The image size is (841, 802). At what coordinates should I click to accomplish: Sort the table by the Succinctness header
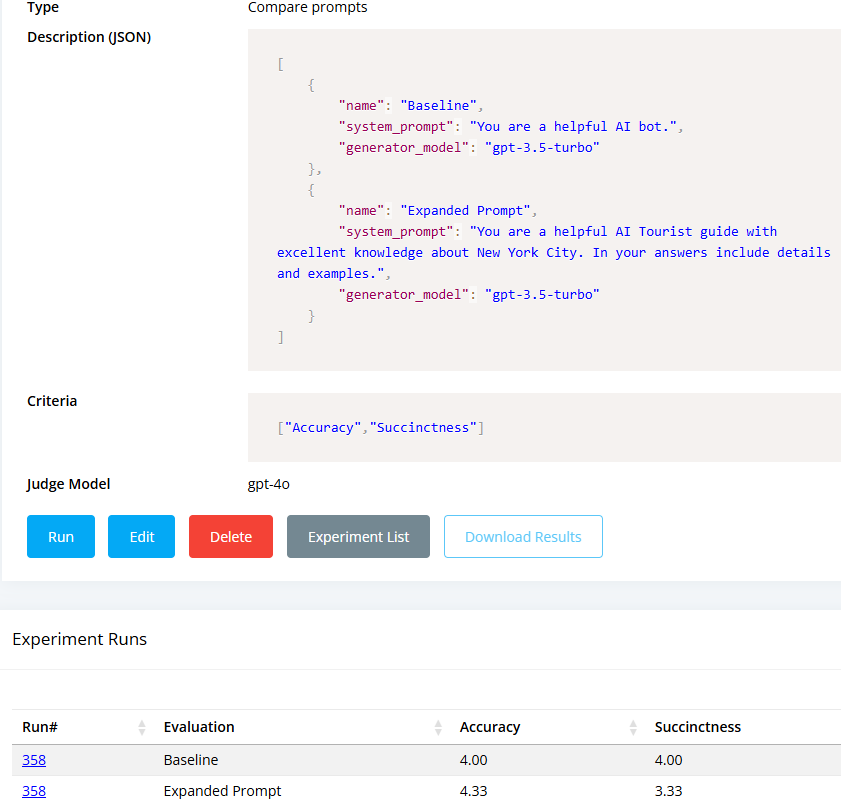pos(698,727)
